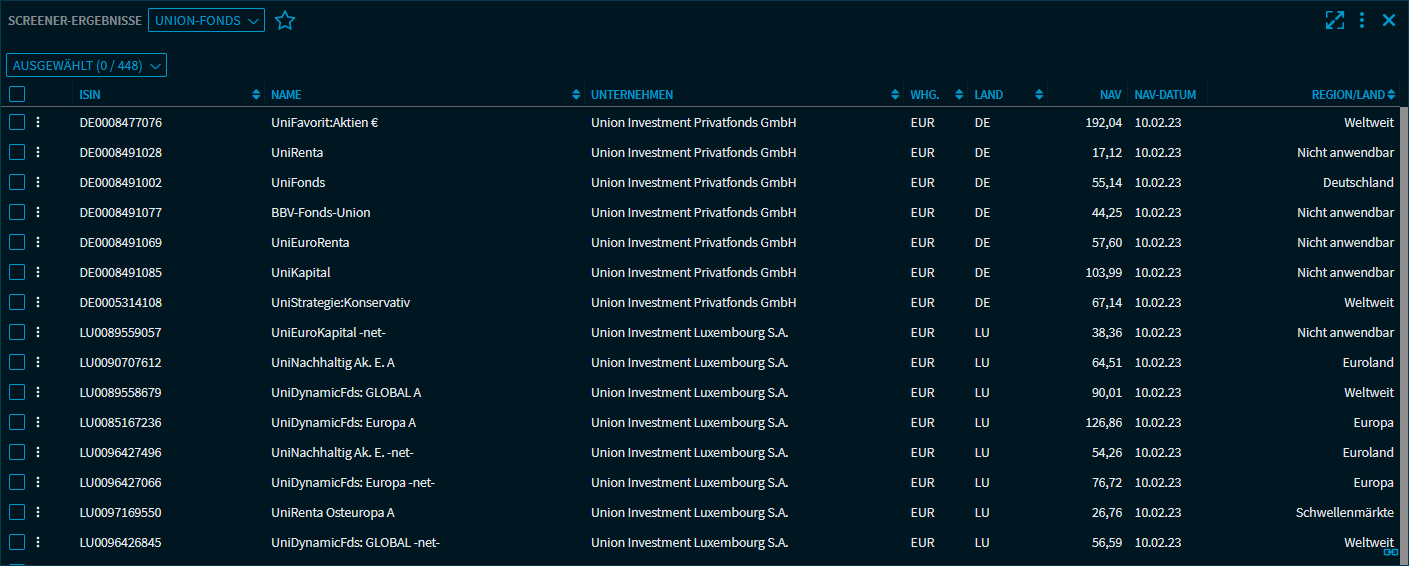Viewport: 1409px width, 566px height.
Task: Tick the checkbox for BBV-Fonds-Union
Action: [17, 213]
